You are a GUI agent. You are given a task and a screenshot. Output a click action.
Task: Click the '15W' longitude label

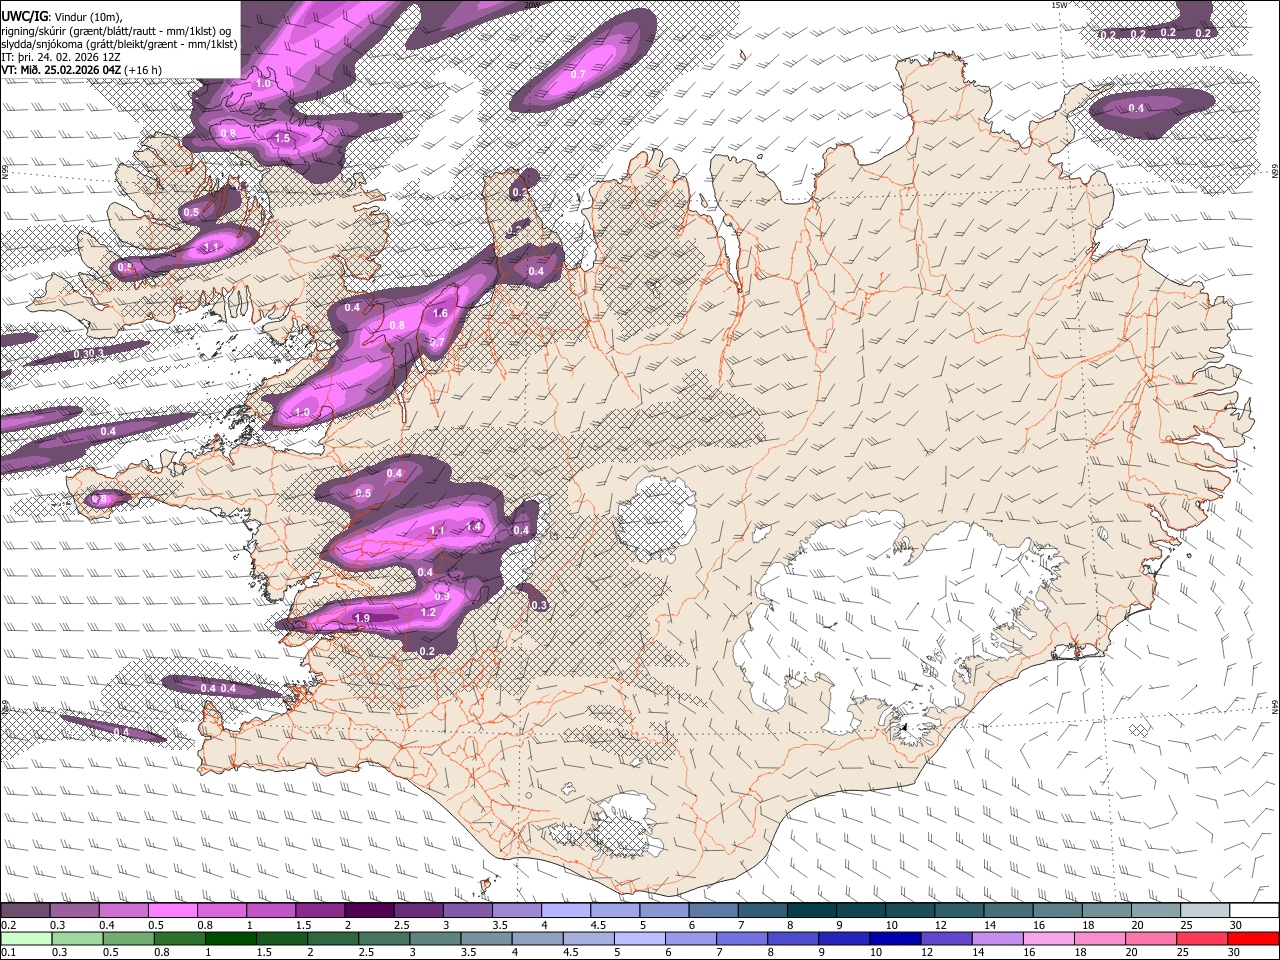1060,5
